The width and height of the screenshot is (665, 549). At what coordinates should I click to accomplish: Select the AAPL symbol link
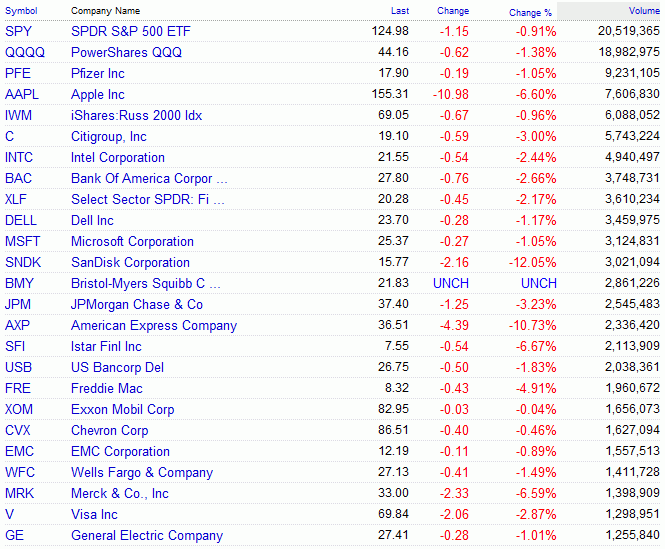click(22, 94)
